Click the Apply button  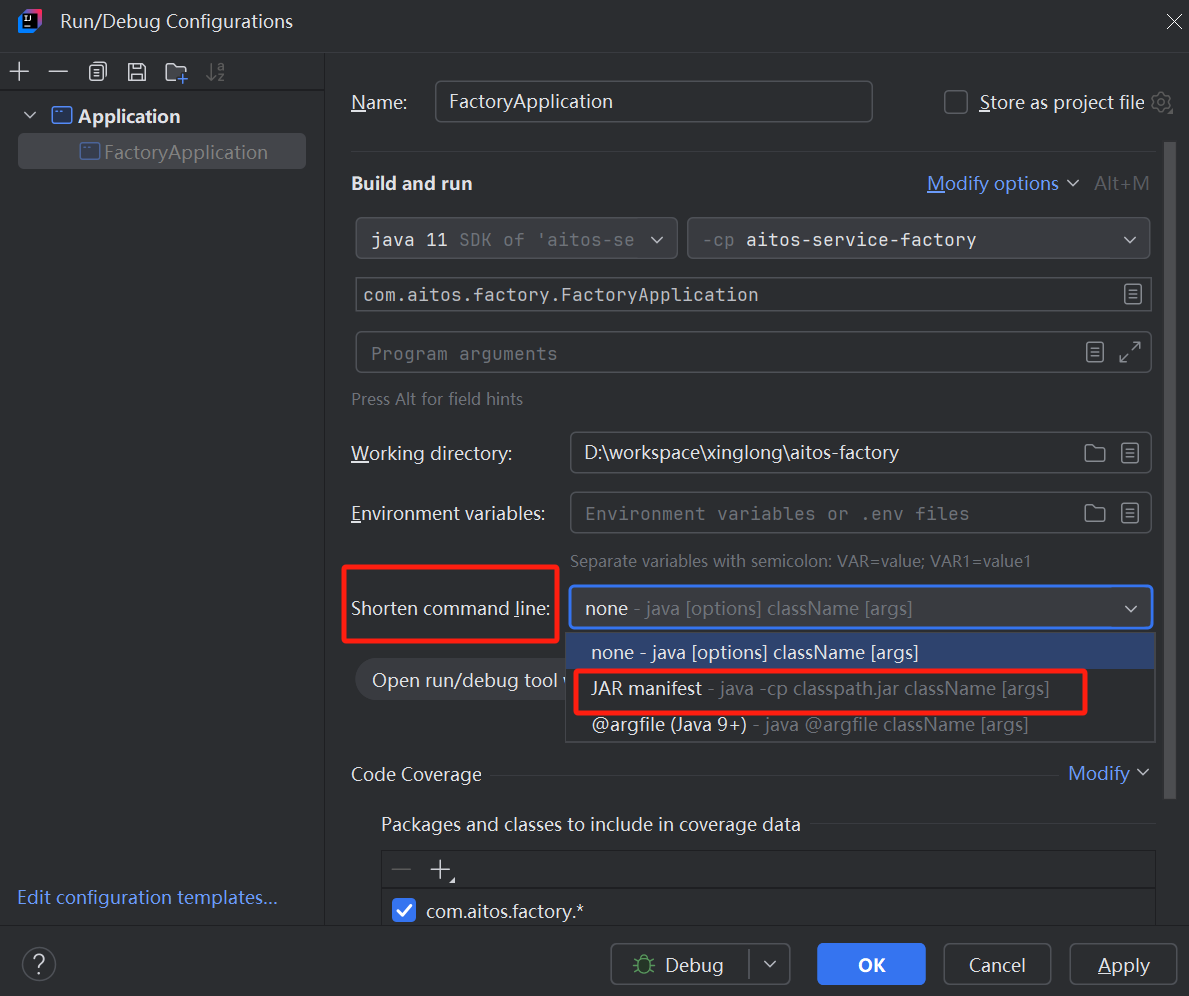1122,963
